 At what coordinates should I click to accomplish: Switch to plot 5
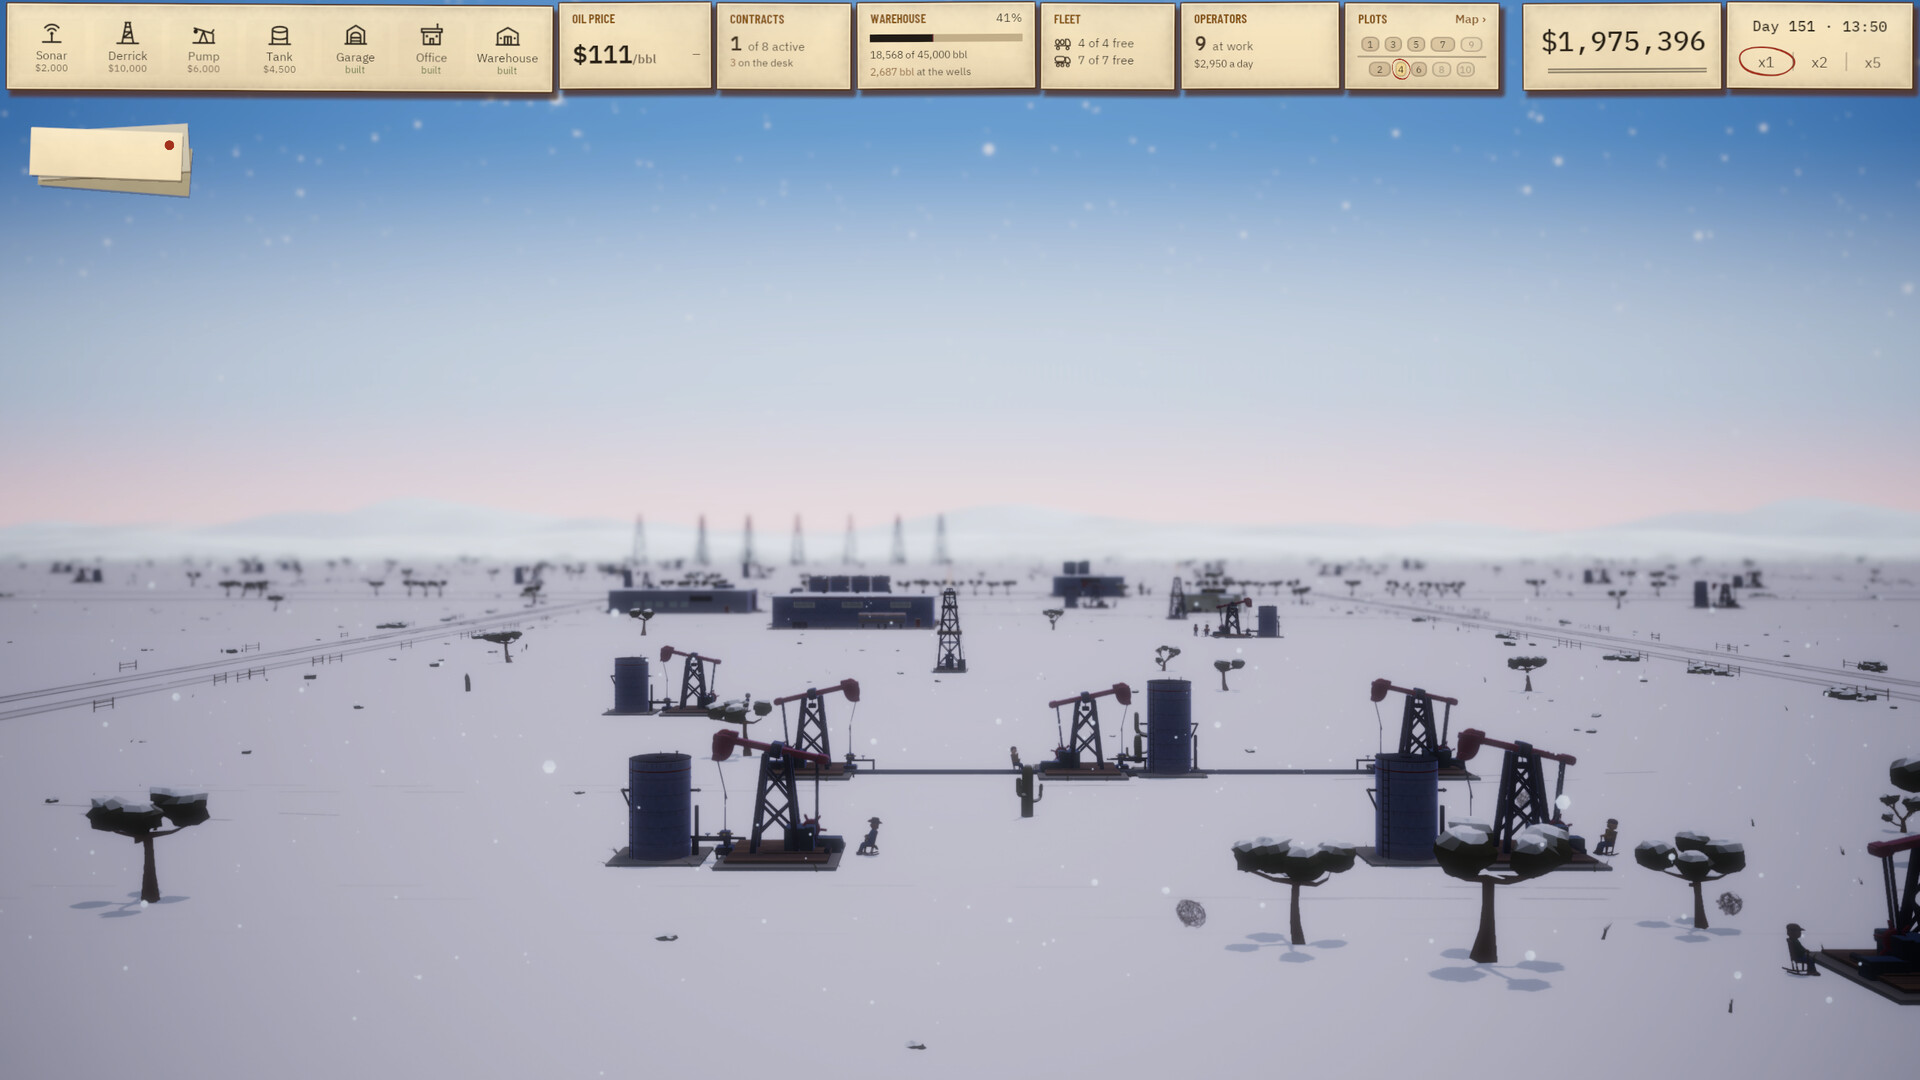pos(1416,44)
